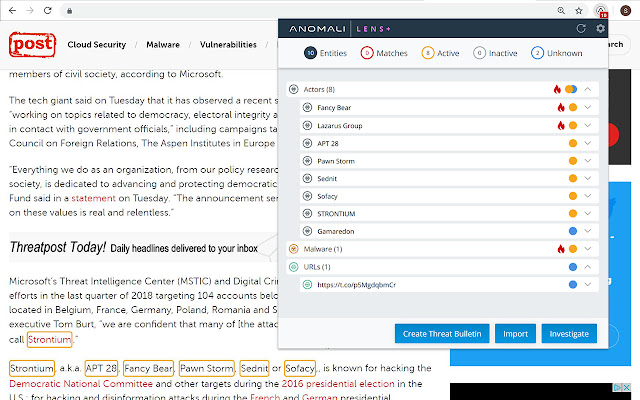Filter by Unknown tab
Viewport: 640px width, 400px height.
pyautogui.click(x=557, y=53)
